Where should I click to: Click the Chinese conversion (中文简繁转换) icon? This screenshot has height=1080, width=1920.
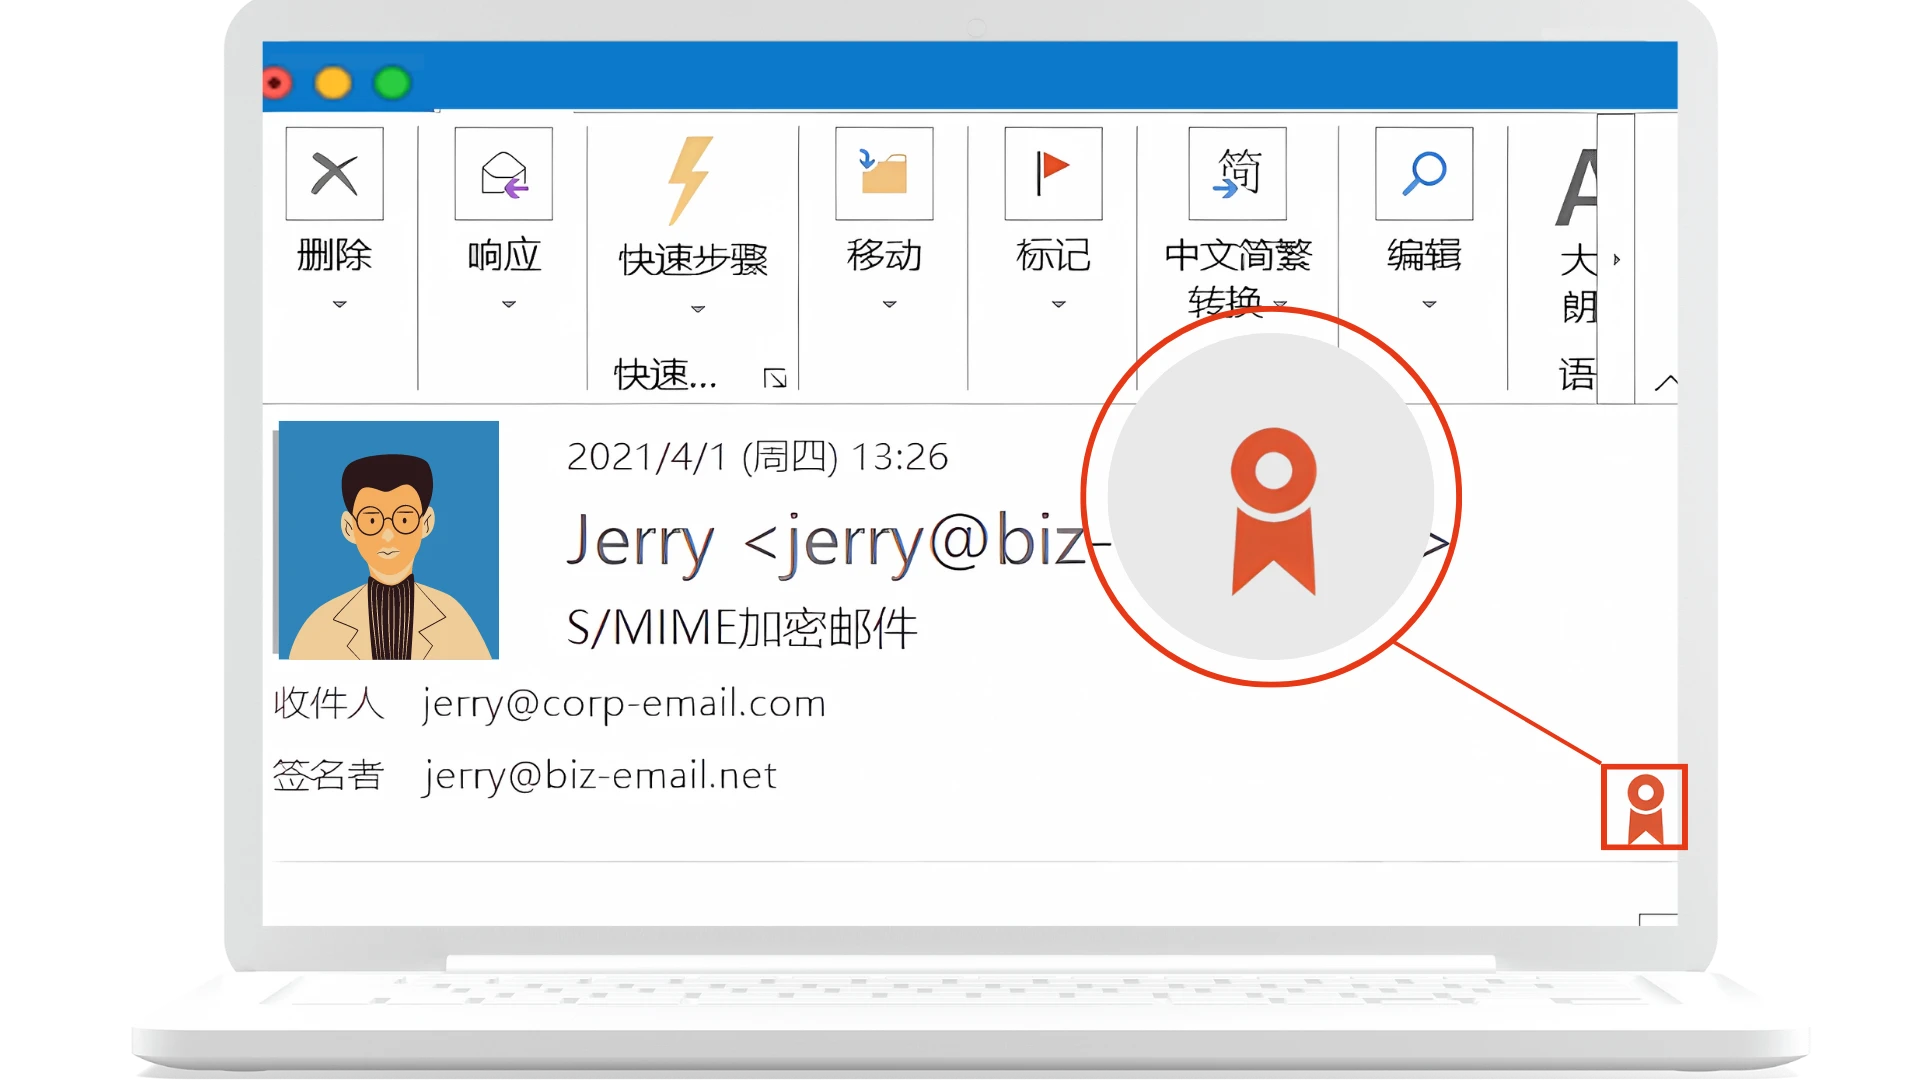click(x=1237, y=174)
